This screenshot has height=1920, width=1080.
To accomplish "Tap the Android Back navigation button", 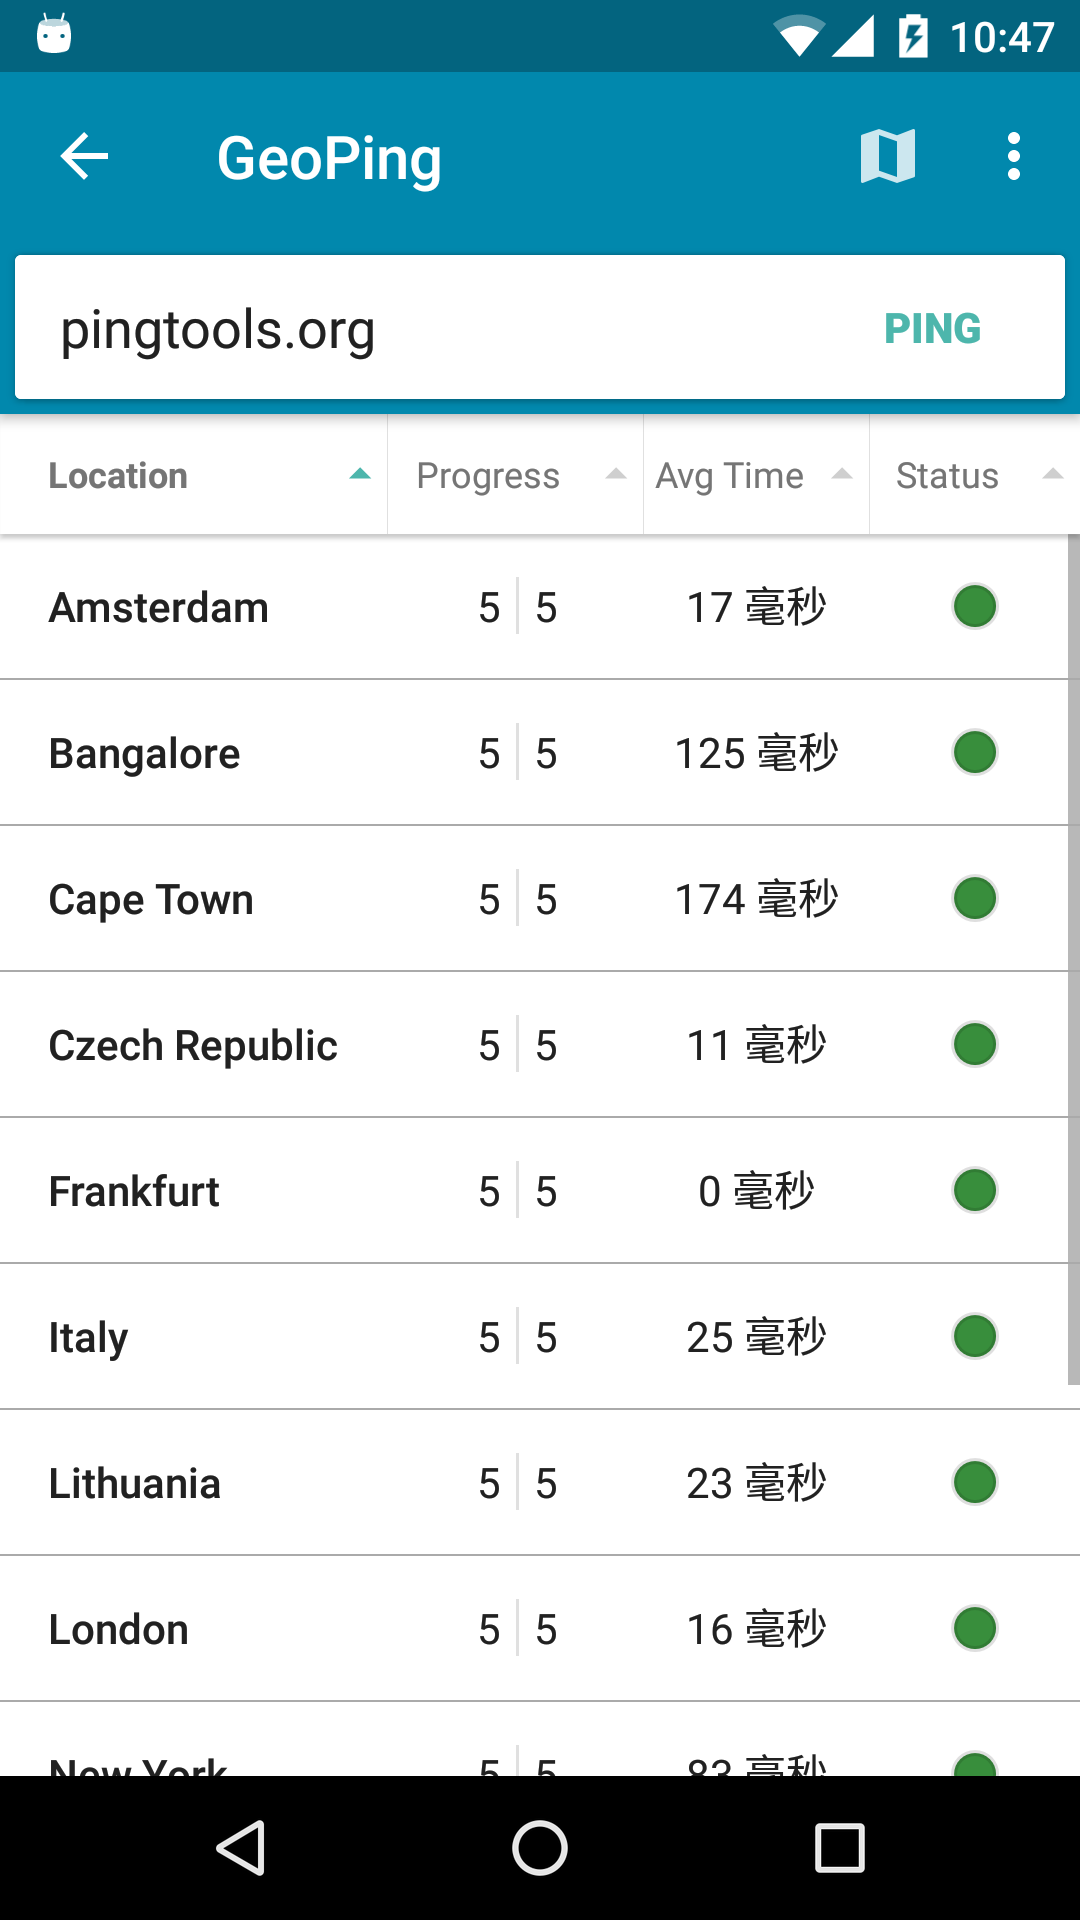I will (241, 1847).
